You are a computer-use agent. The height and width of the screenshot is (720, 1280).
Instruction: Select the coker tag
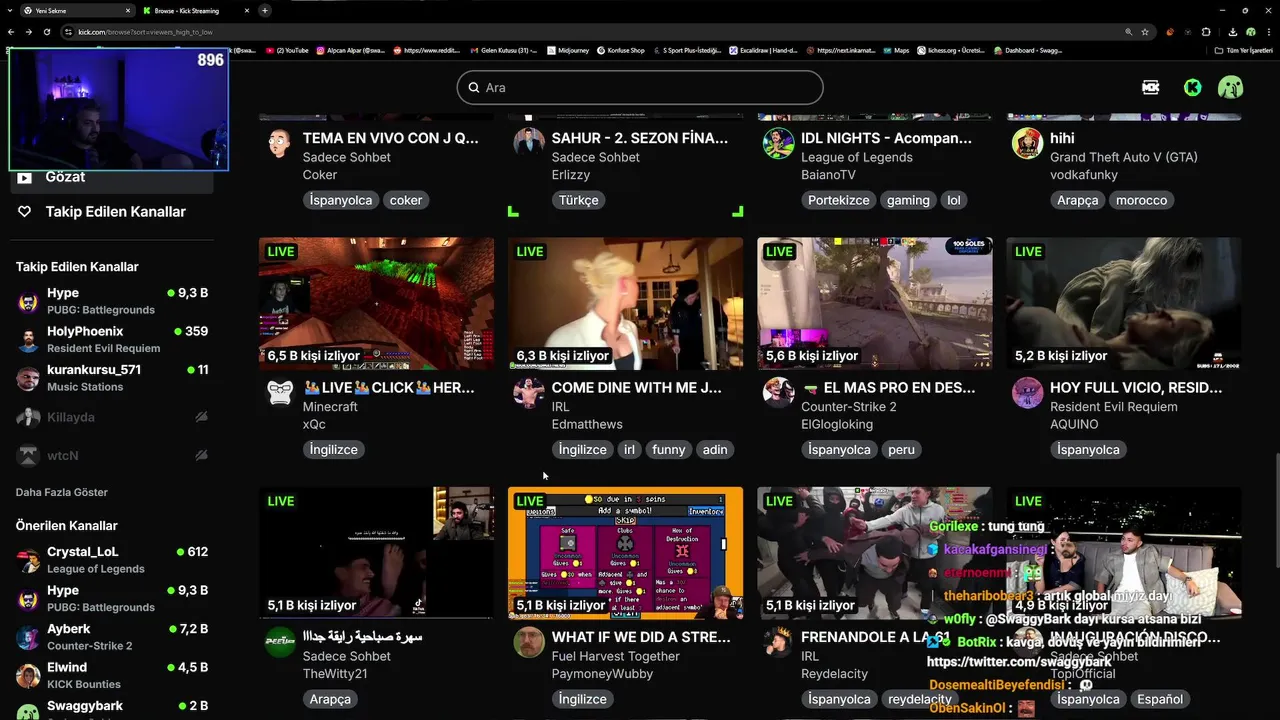click(406, 200)
